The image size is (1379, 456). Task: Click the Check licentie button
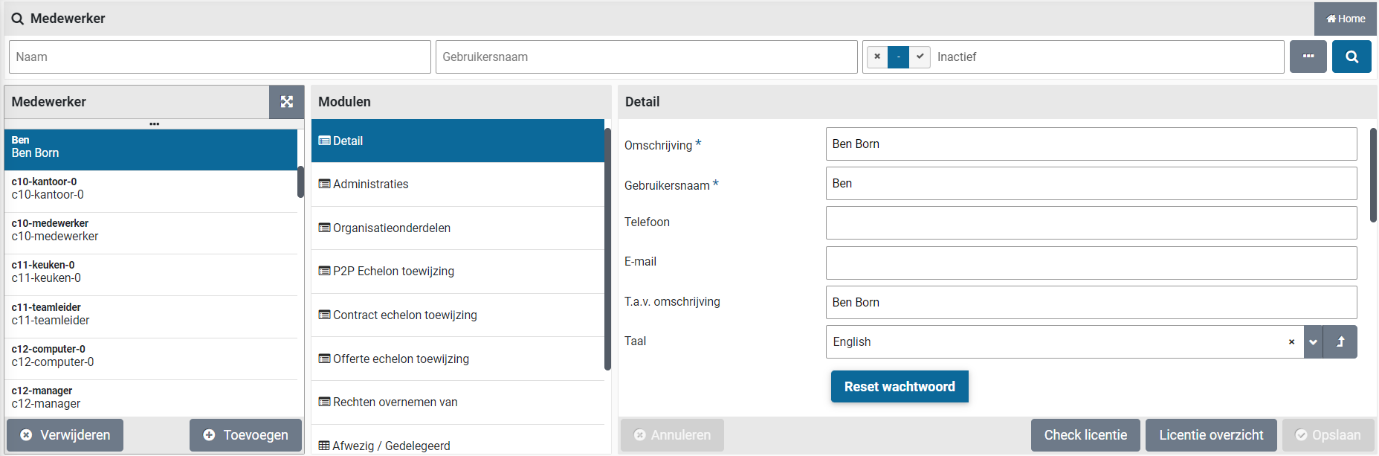(1085, 435)
